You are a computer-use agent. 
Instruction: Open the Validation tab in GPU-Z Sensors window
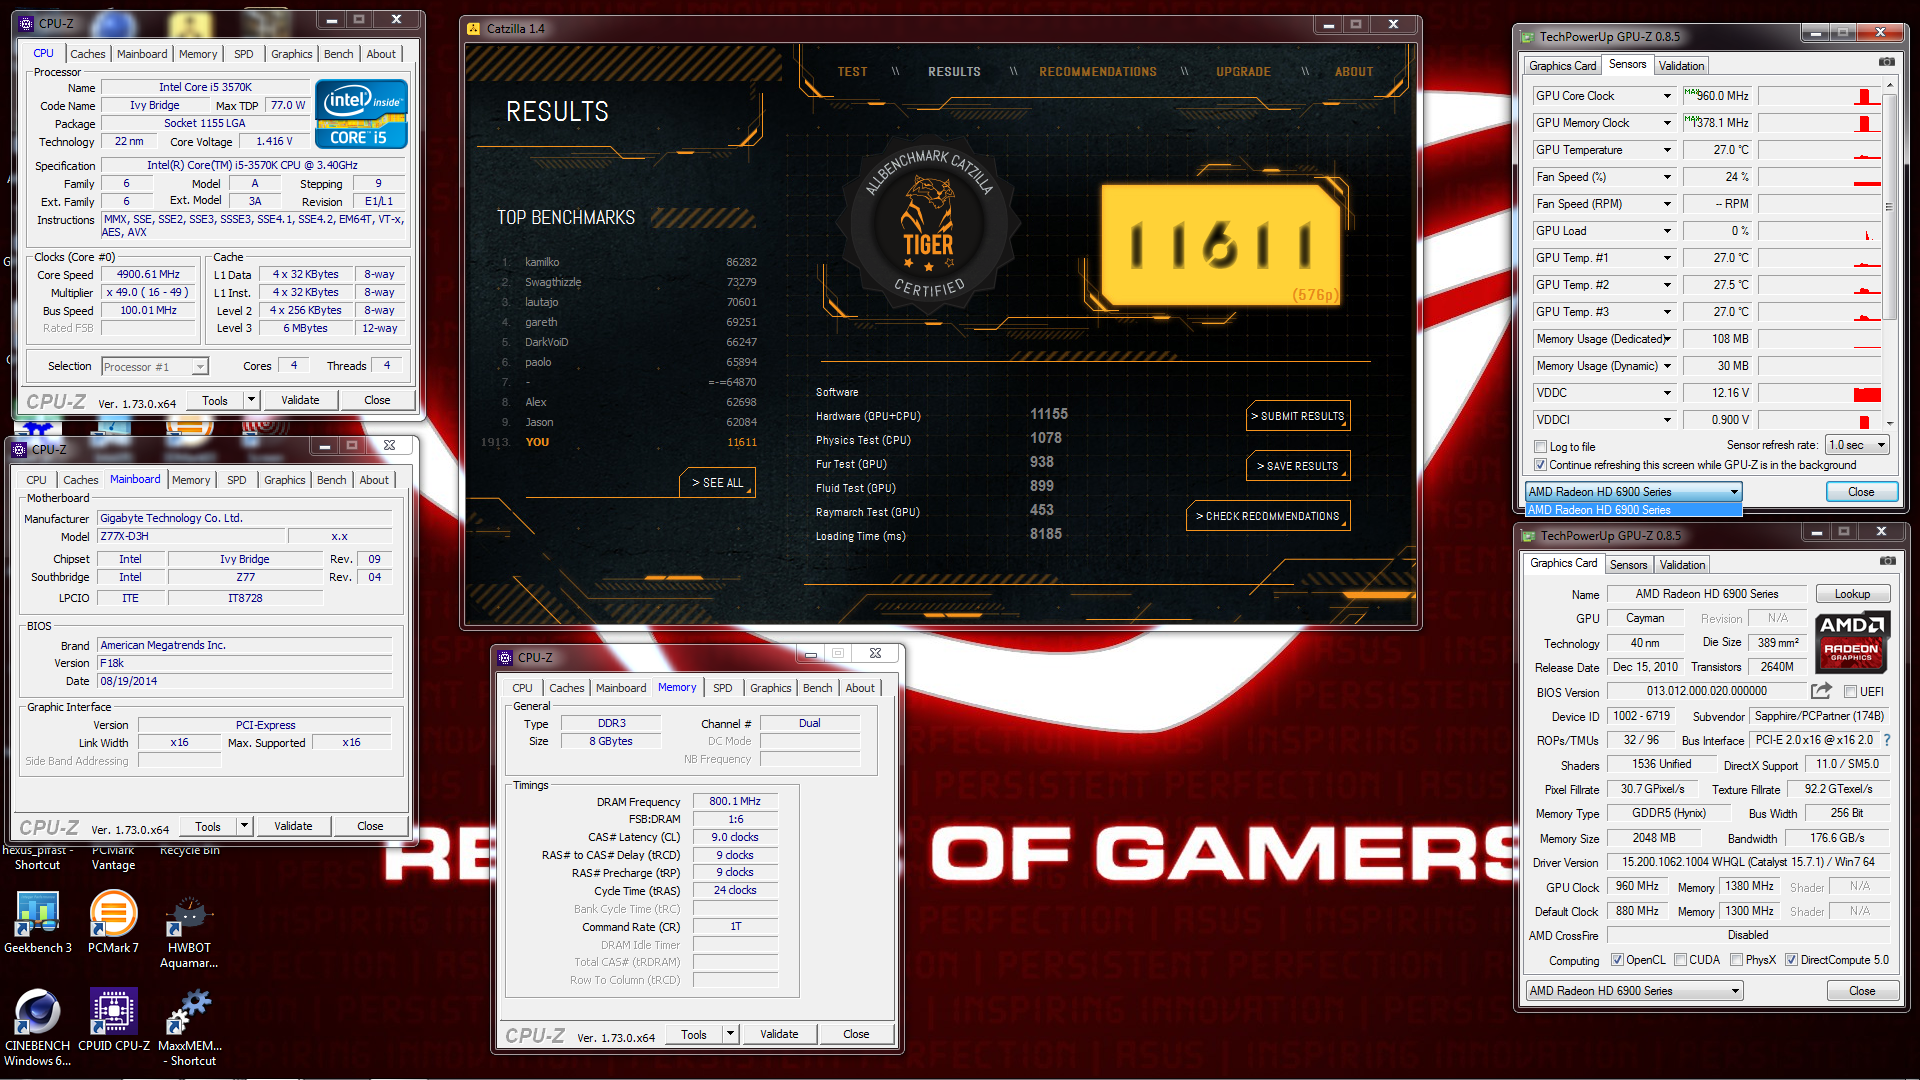(x=1681, y=66)
